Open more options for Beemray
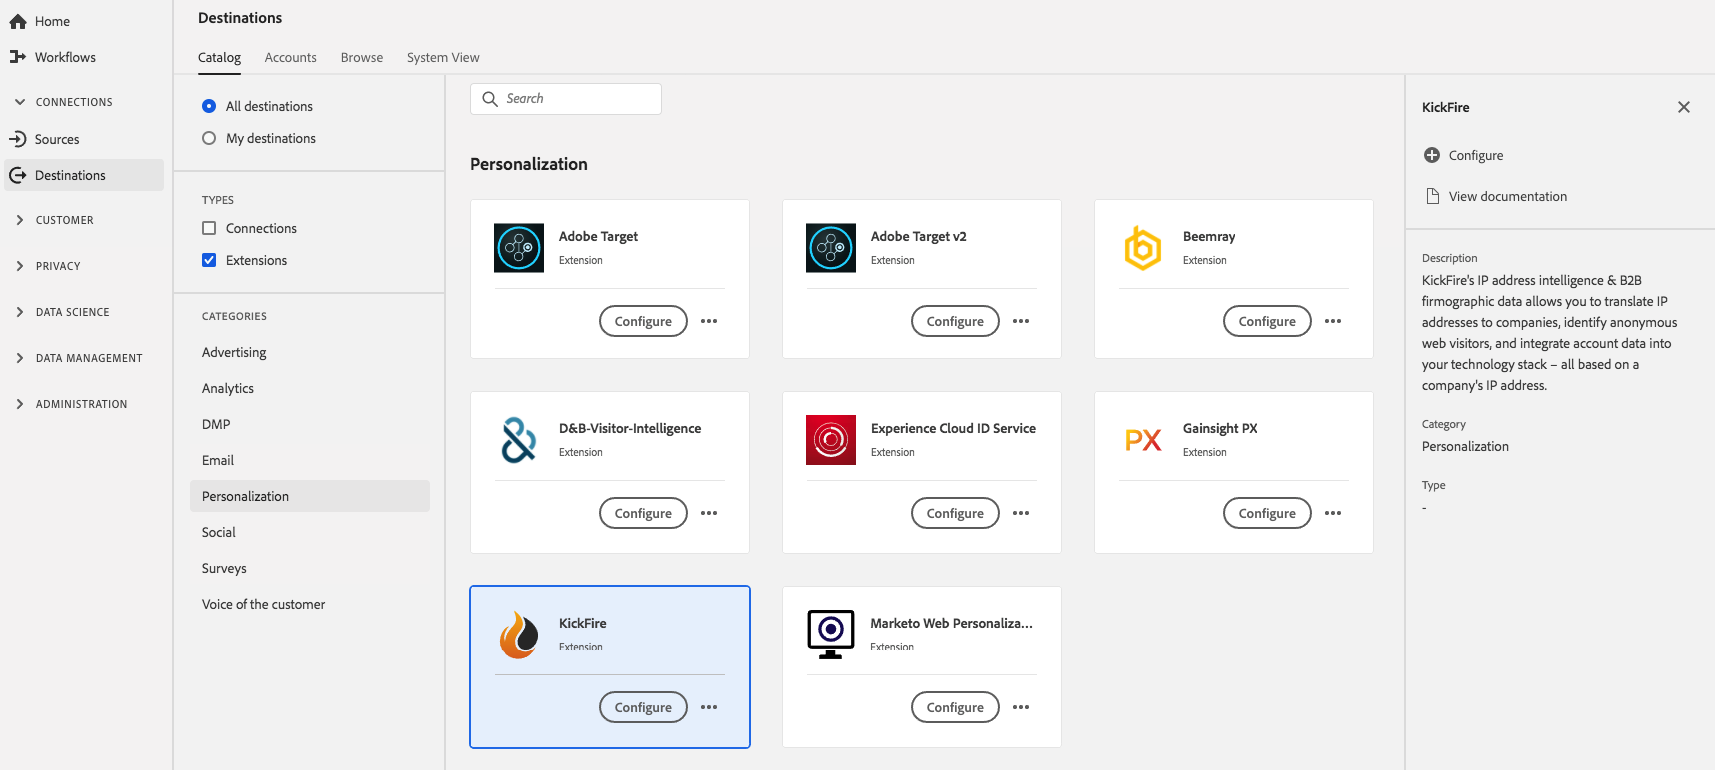This screenshot has height=770, width=1715. (1333, 321)
